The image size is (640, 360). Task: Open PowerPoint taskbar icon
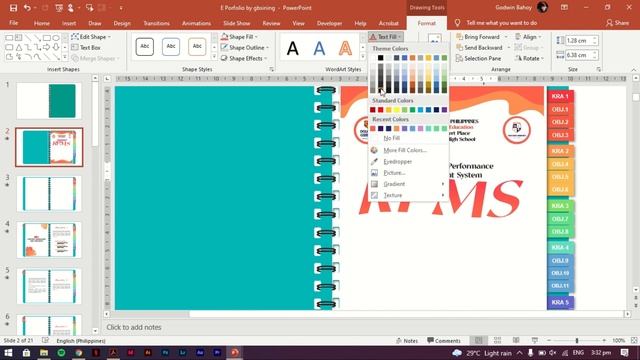(x=235, y=353)
